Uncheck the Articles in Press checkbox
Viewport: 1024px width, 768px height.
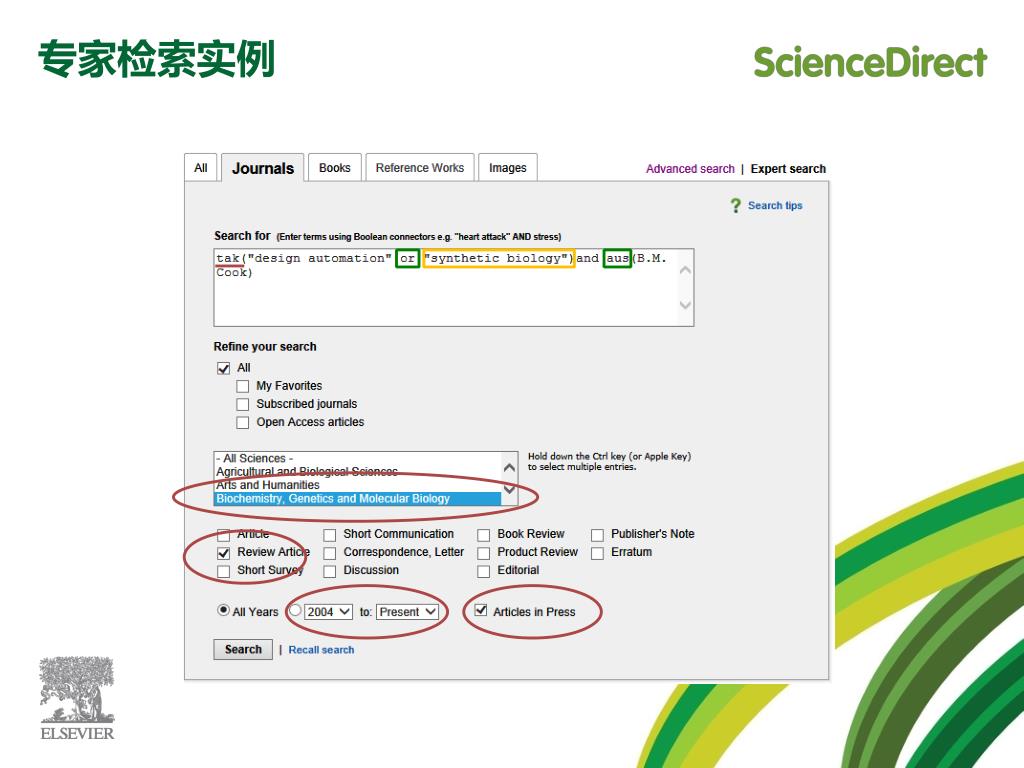click(481, 611)
